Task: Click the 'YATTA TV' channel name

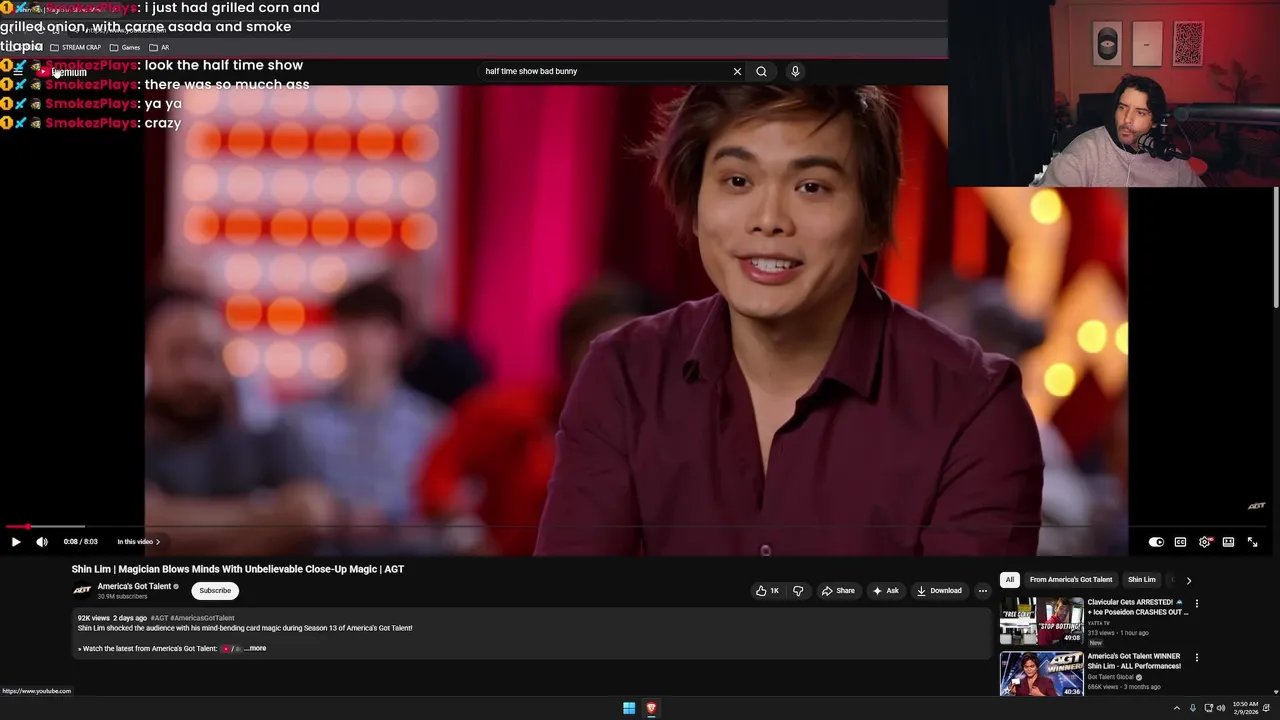Action: (1099, 623)
